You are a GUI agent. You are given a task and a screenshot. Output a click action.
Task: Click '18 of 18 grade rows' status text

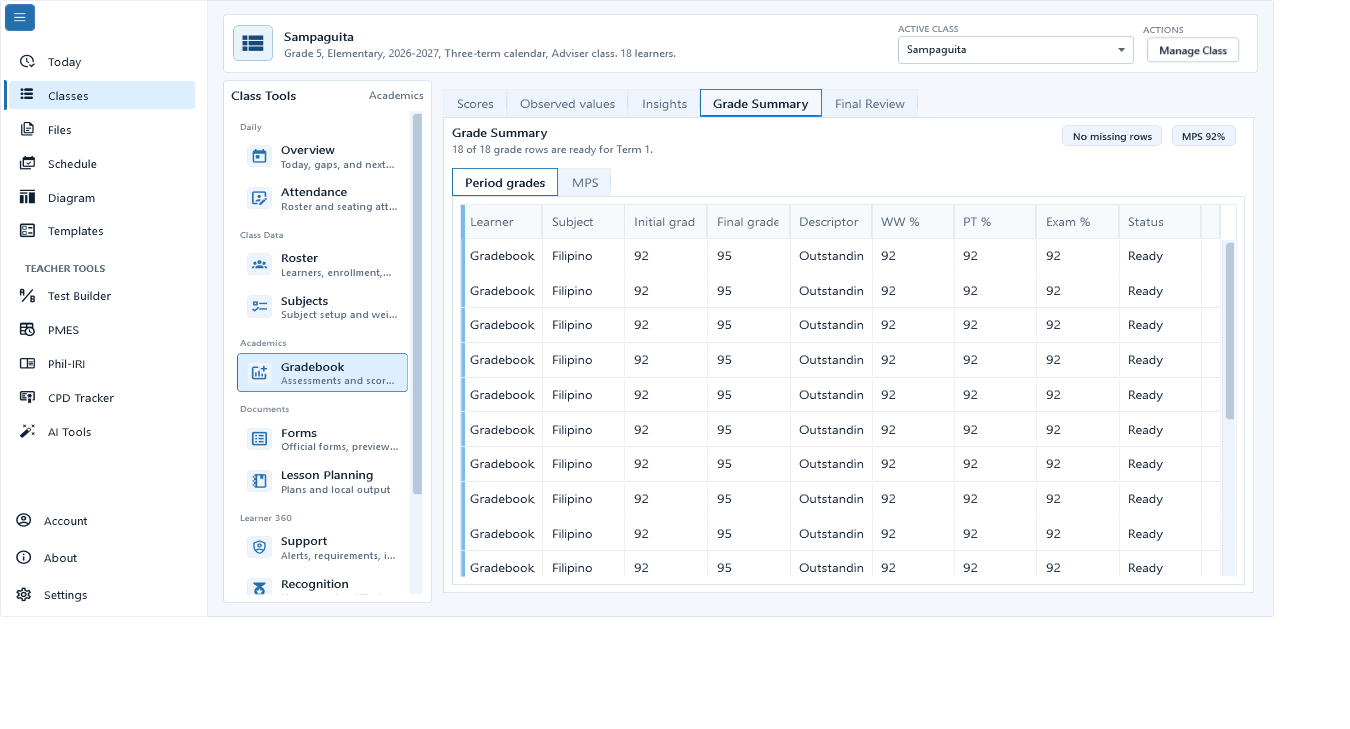point(552,149)
